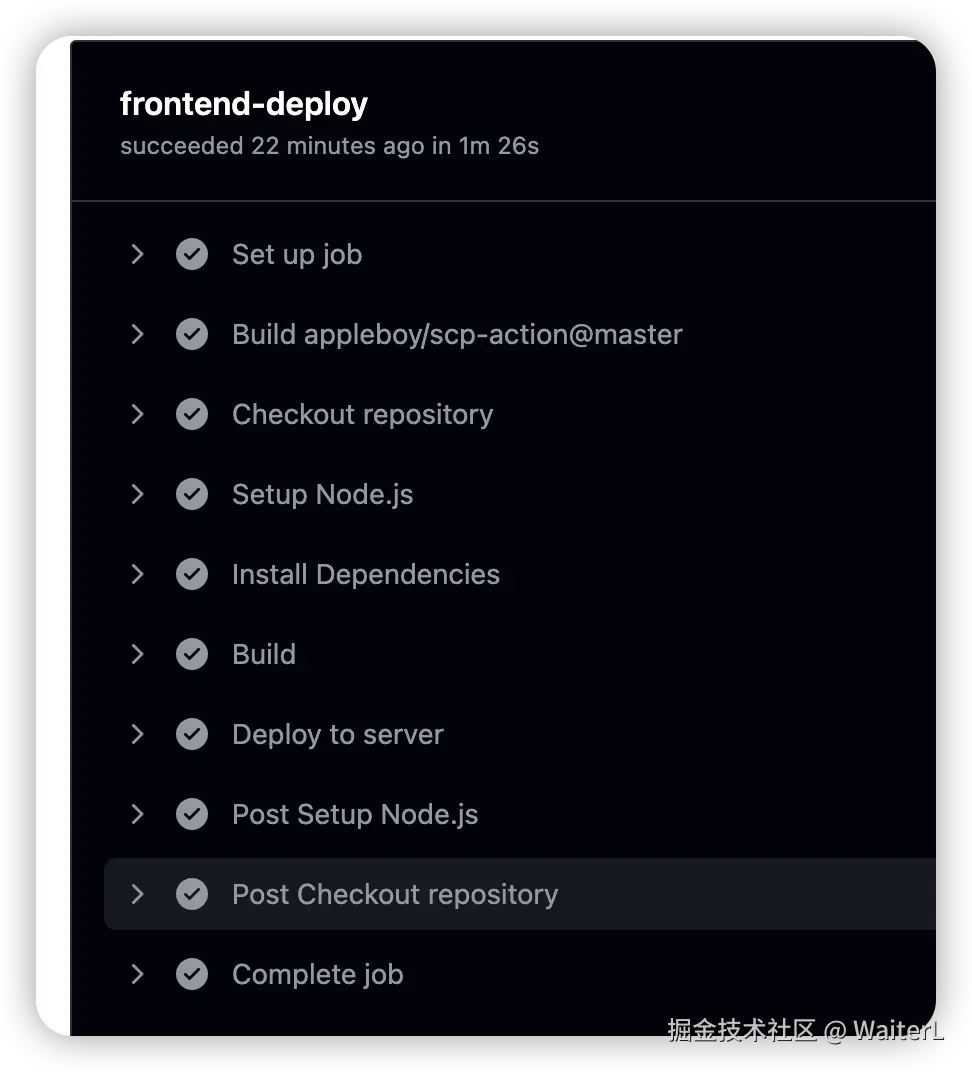
Task: Expand the Set up job step chevron
Action: [x=138, y=254]
